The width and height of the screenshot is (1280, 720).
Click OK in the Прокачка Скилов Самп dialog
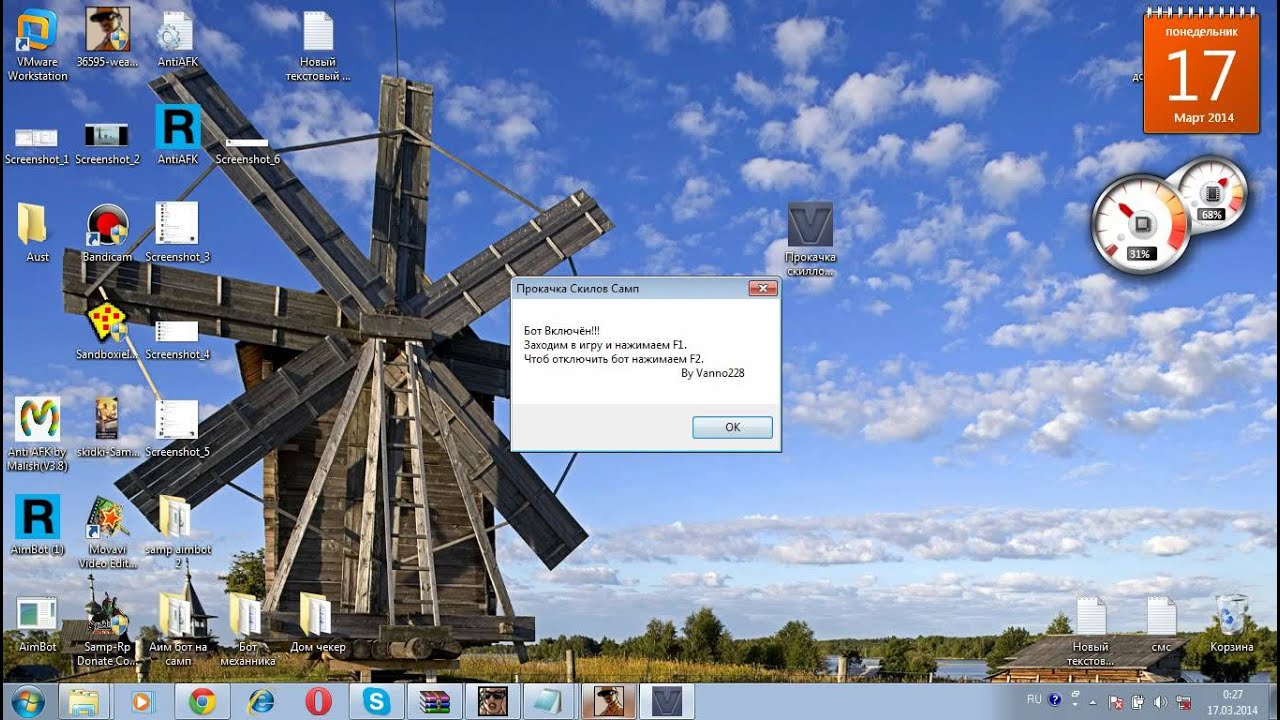(x=732, y=427)
